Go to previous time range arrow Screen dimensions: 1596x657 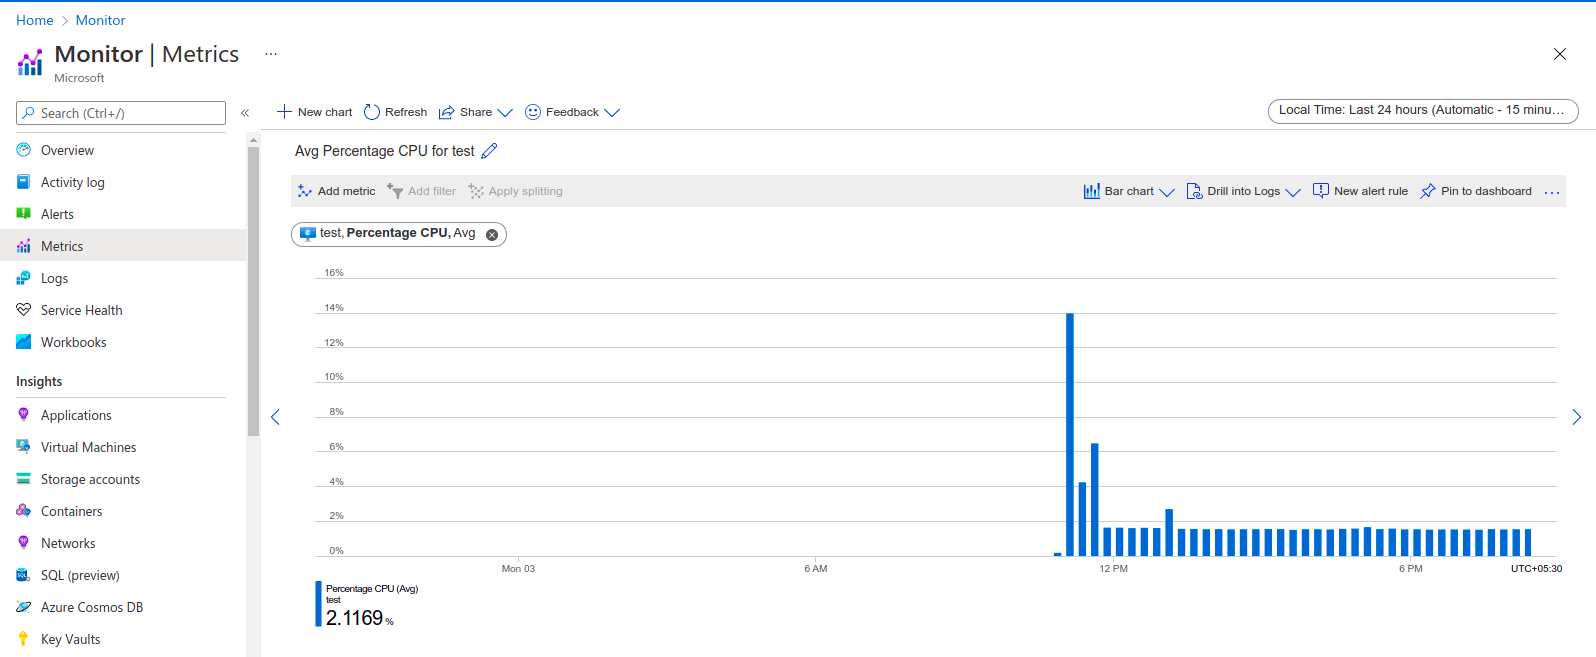click(x=275, y=417)
